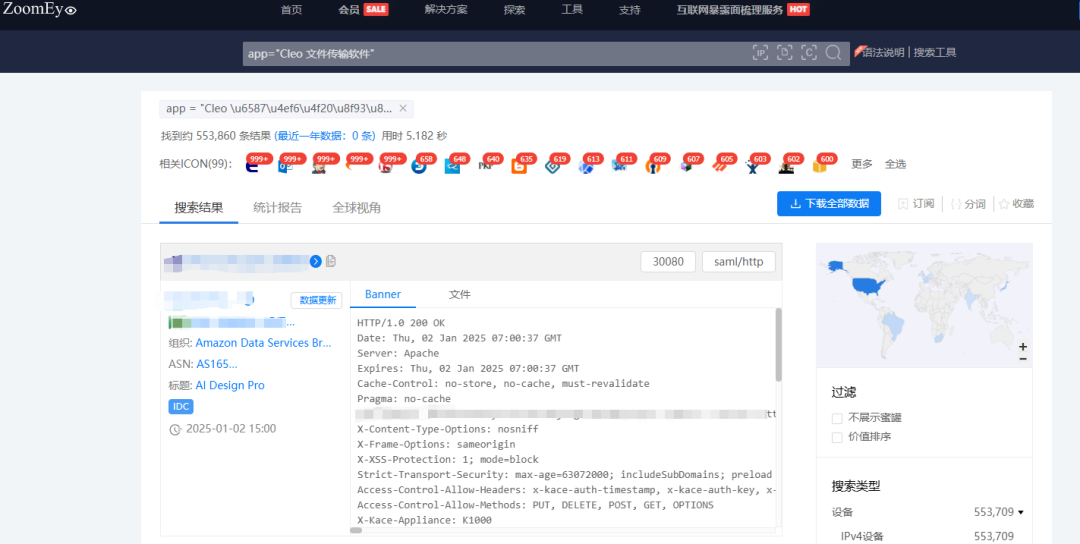Click port 30080 tag
The height and width of the screenshot is (544, 1080).
click(x=667, y=262)
